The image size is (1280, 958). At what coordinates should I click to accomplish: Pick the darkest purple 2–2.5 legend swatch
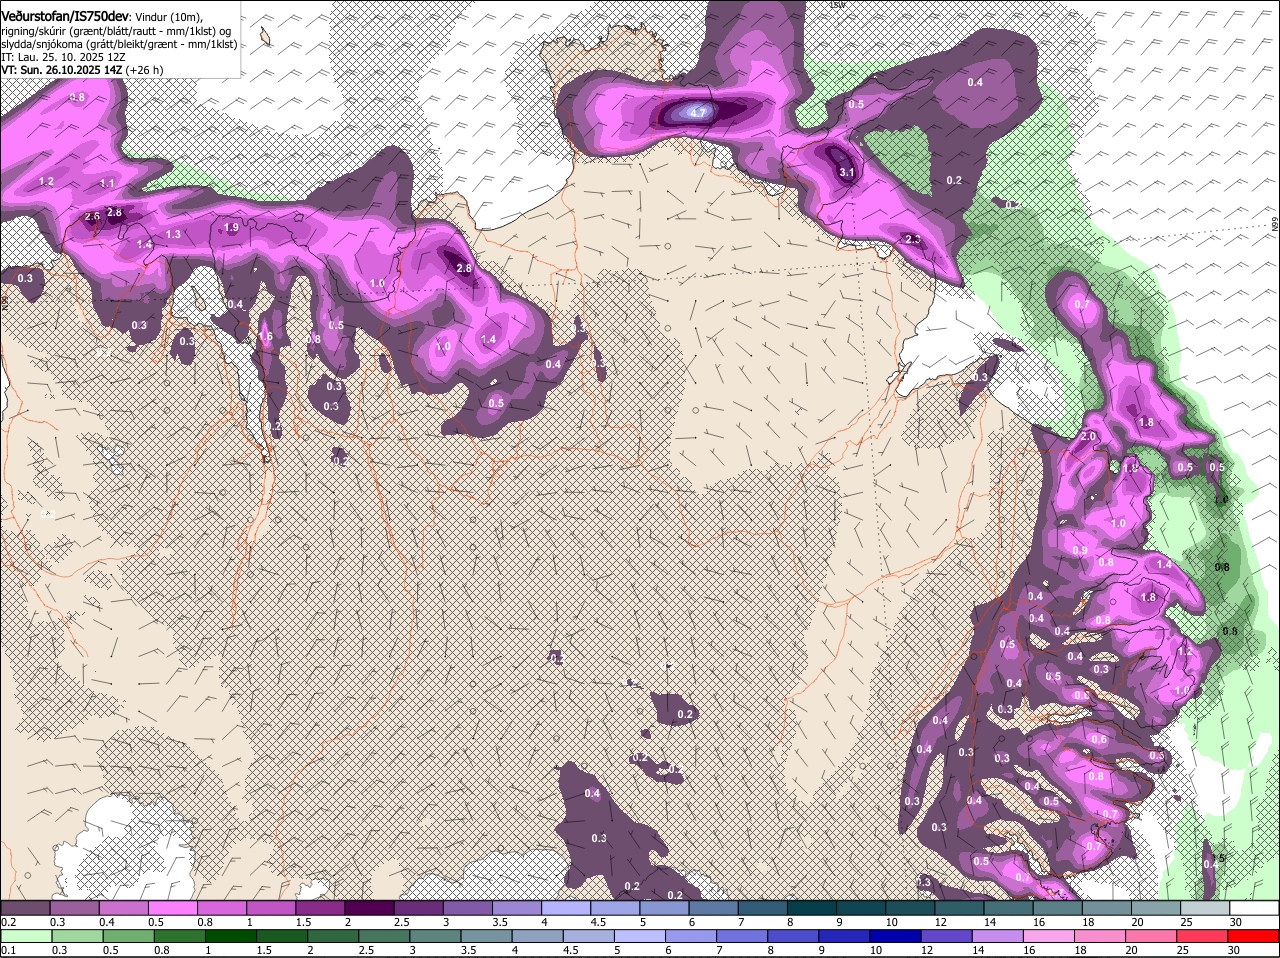point(369,907)
